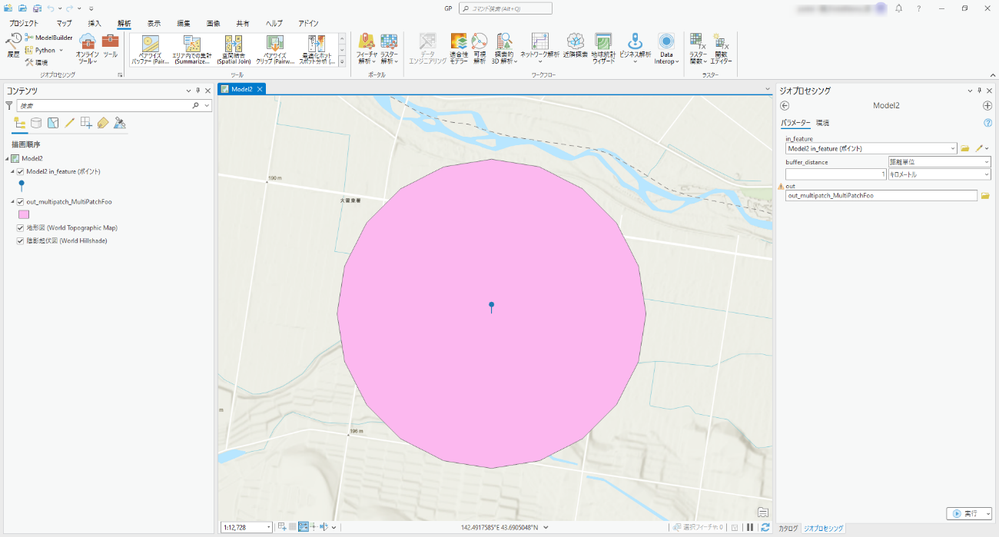Viewport: 999px width, 537px height.
Task: Click the Geoprocessing pane back arrow
Action: pyautogui.click(x=785, y=105)
